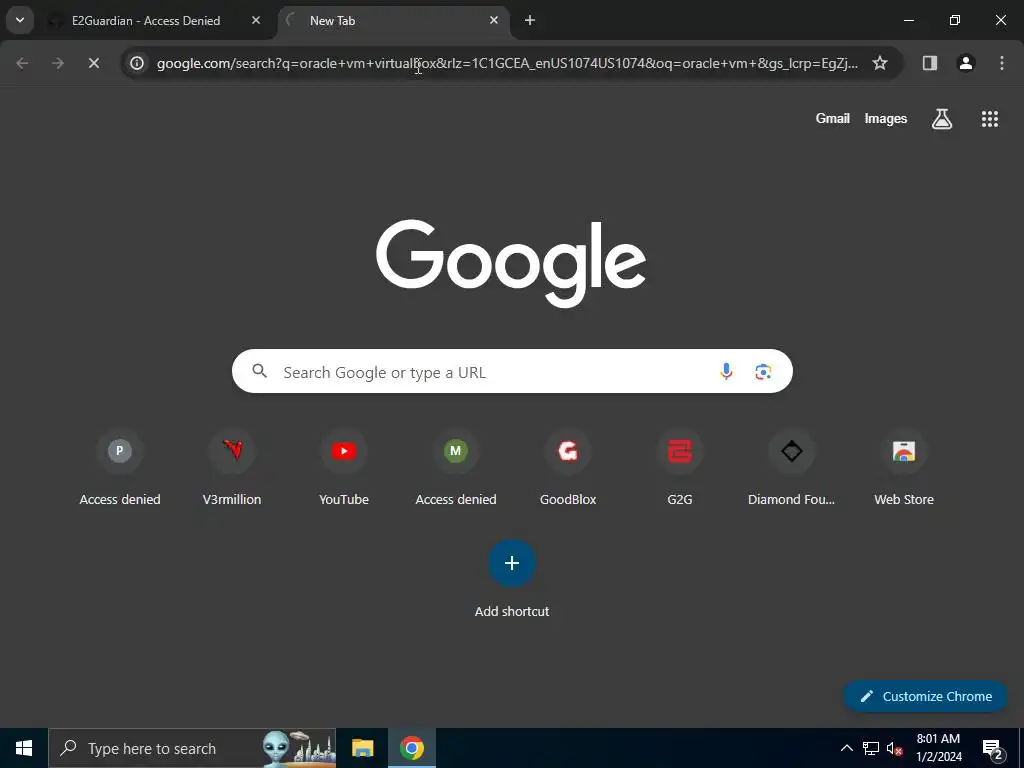
Task: Open the Google apps grid
Action: 990,119
